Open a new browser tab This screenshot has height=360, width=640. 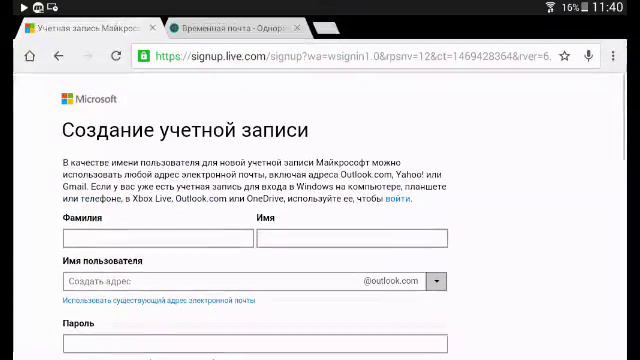(326, 28)
